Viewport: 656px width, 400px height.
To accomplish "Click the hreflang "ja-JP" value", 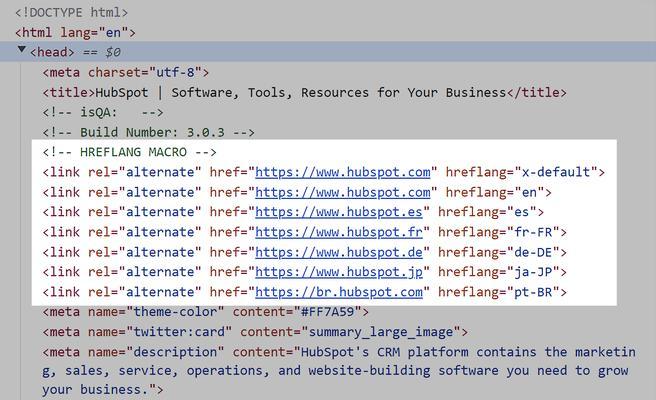I will 533,272.
